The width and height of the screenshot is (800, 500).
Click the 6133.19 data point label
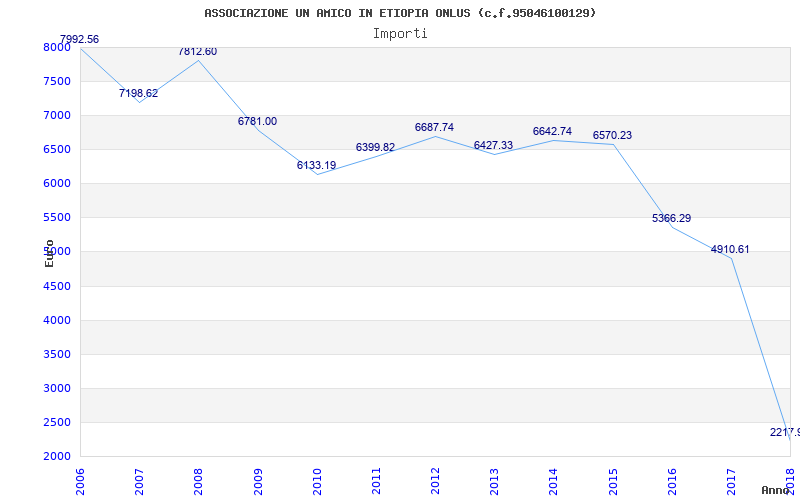coord(316,165)
